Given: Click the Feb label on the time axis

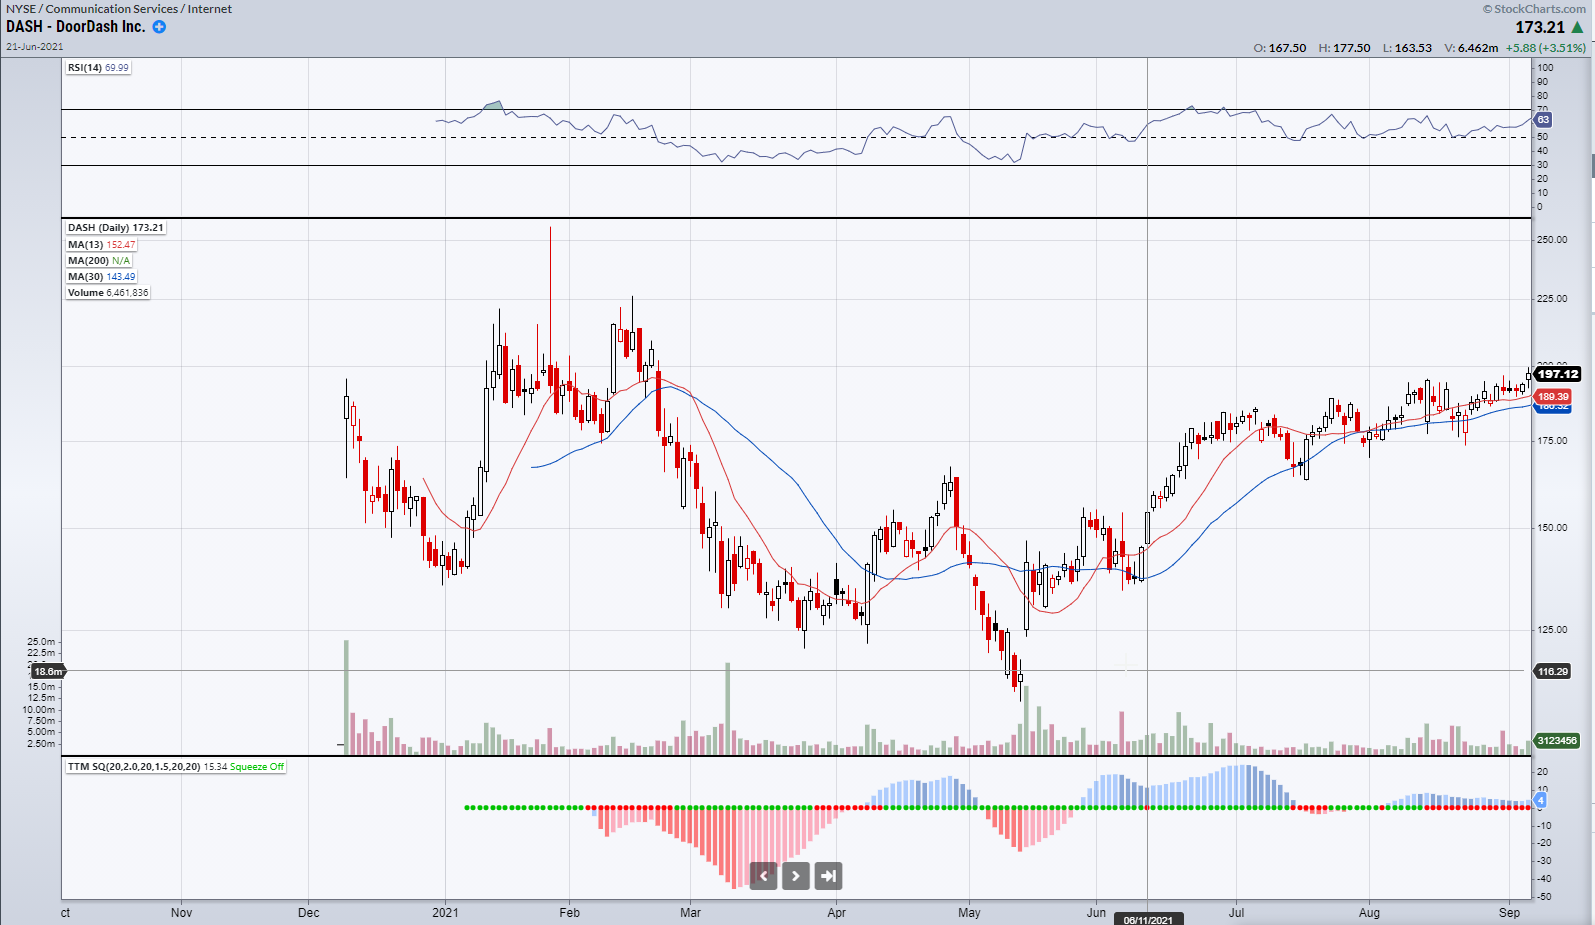Looking at the screenshot, I should tap(569, 912).
